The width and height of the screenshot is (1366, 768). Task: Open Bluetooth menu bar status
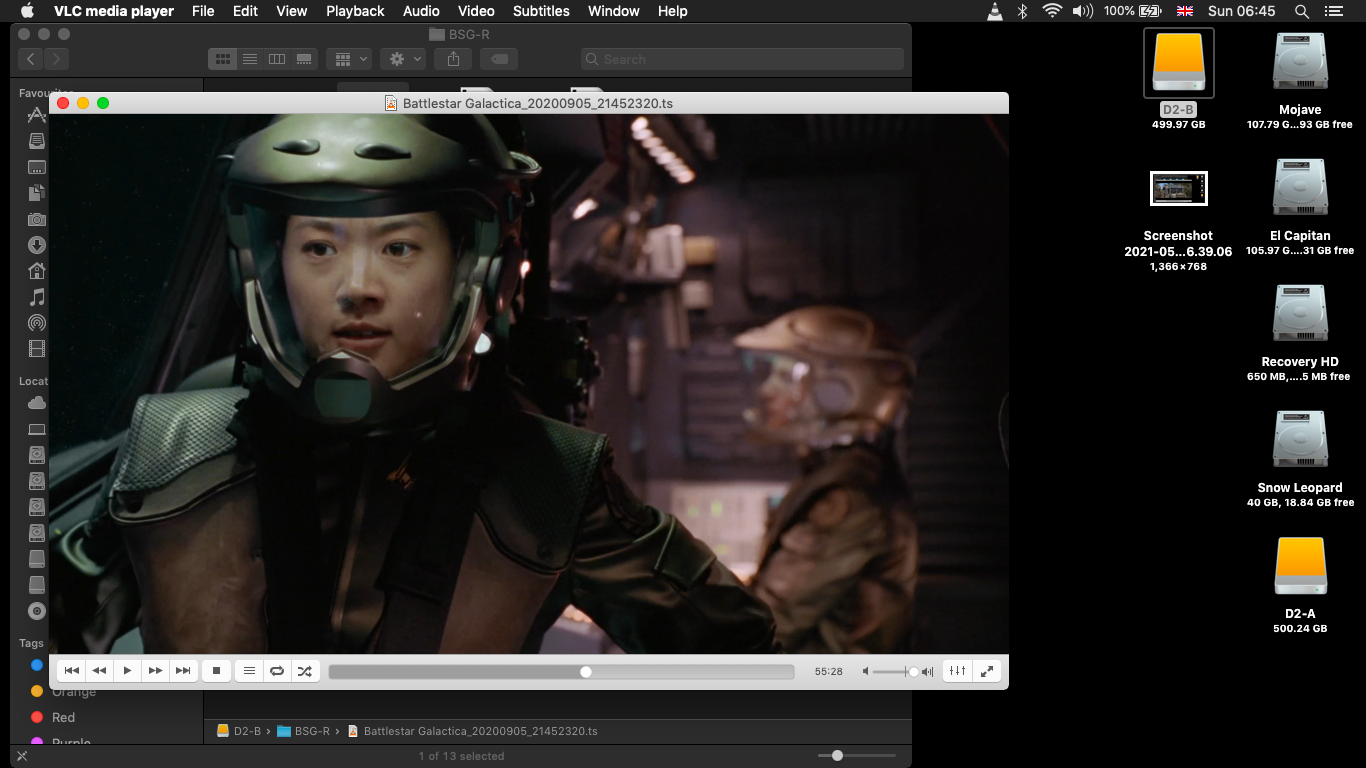[x=1022, y=11]
